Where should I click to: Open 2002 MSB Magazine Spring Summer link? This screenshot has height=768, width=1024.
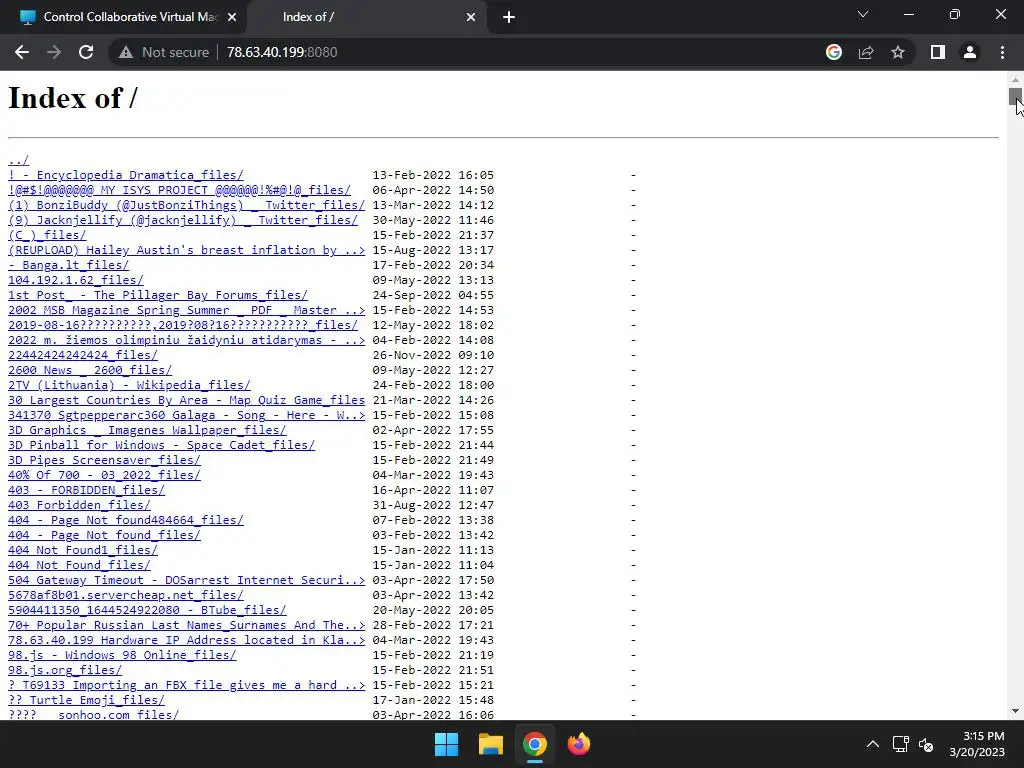point(186,310)
